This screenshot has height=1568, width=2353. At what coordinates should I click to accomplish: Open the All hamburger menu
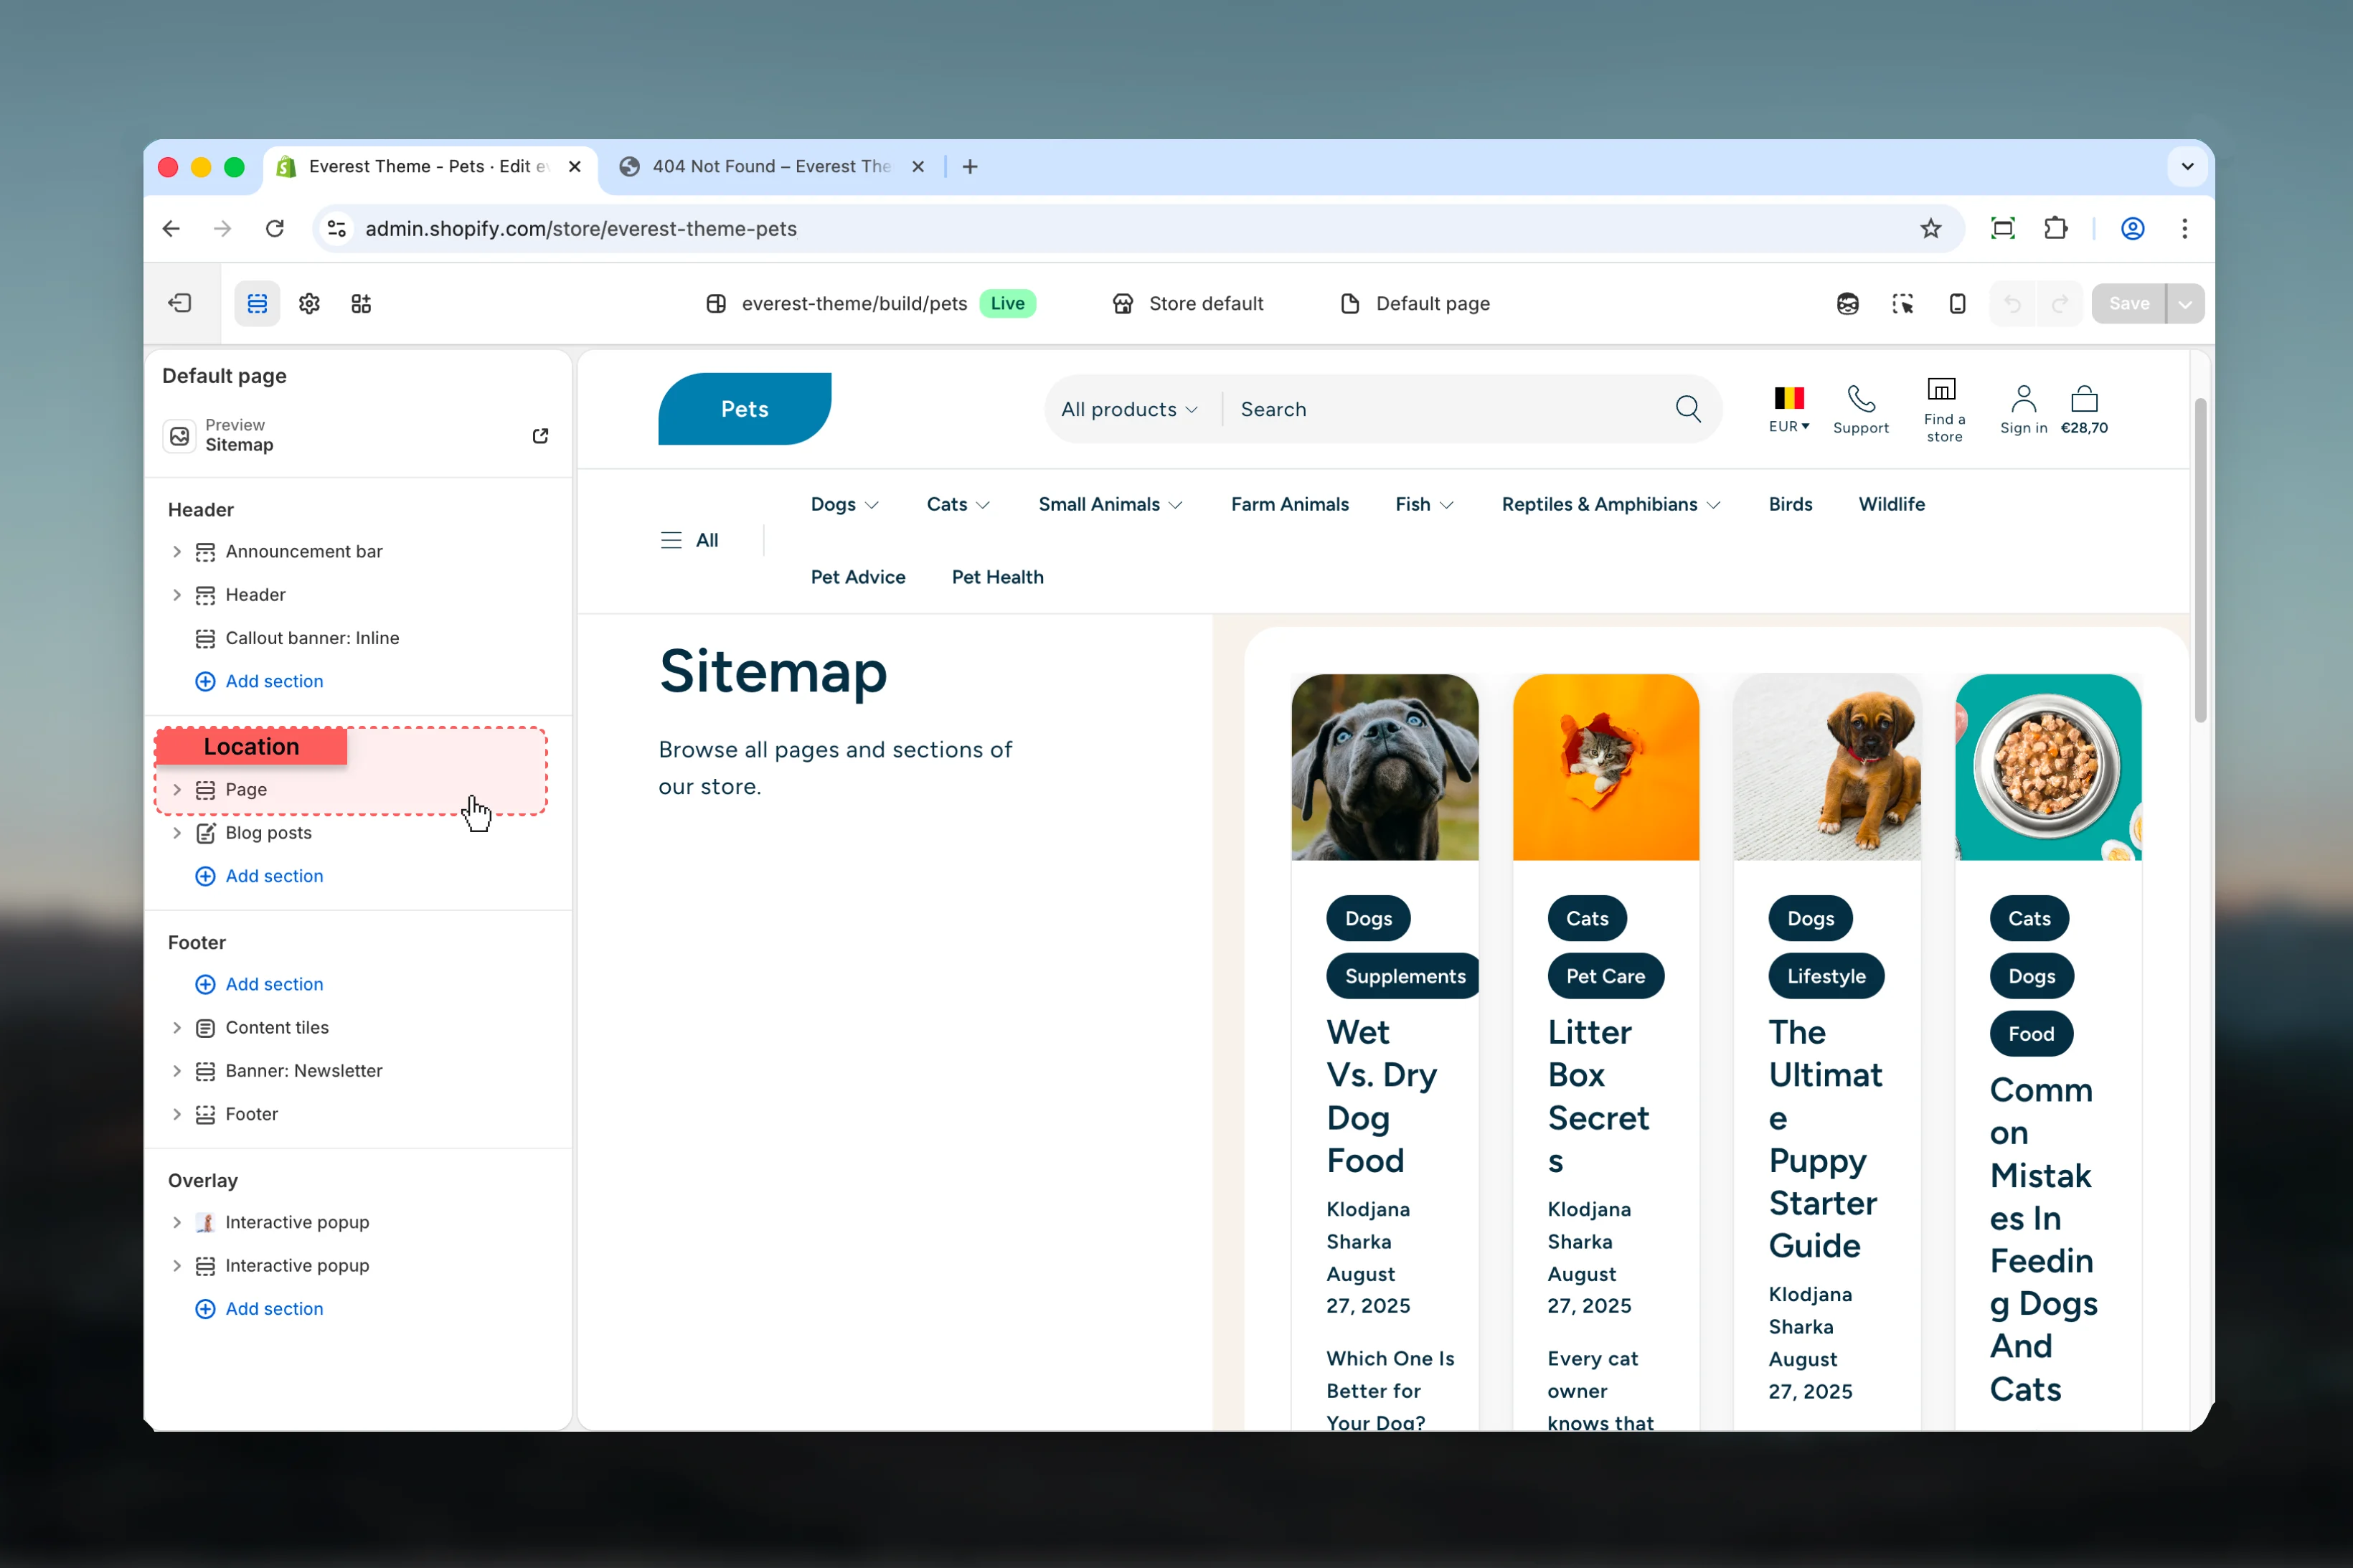click(689, 540)
